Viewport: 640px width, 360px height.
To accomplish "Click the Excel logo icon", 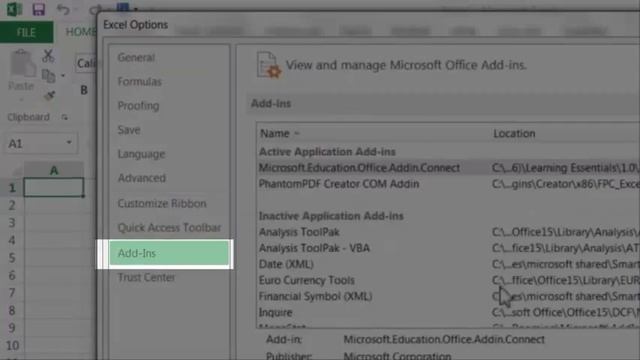I will [x=14, y=9].
